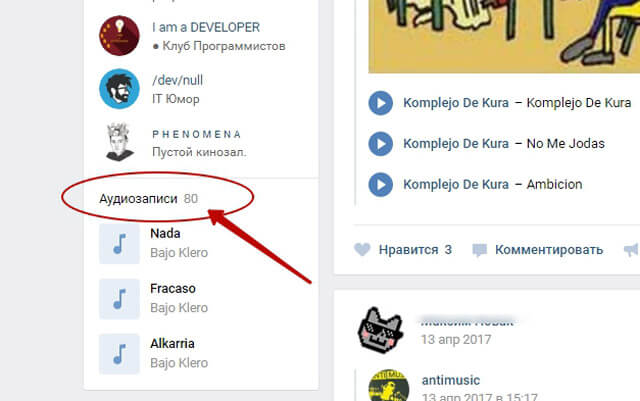The width and height of the screenshot is (640, 401).
Task: Click the comment speech bubble icon
Action: [480, 250]
